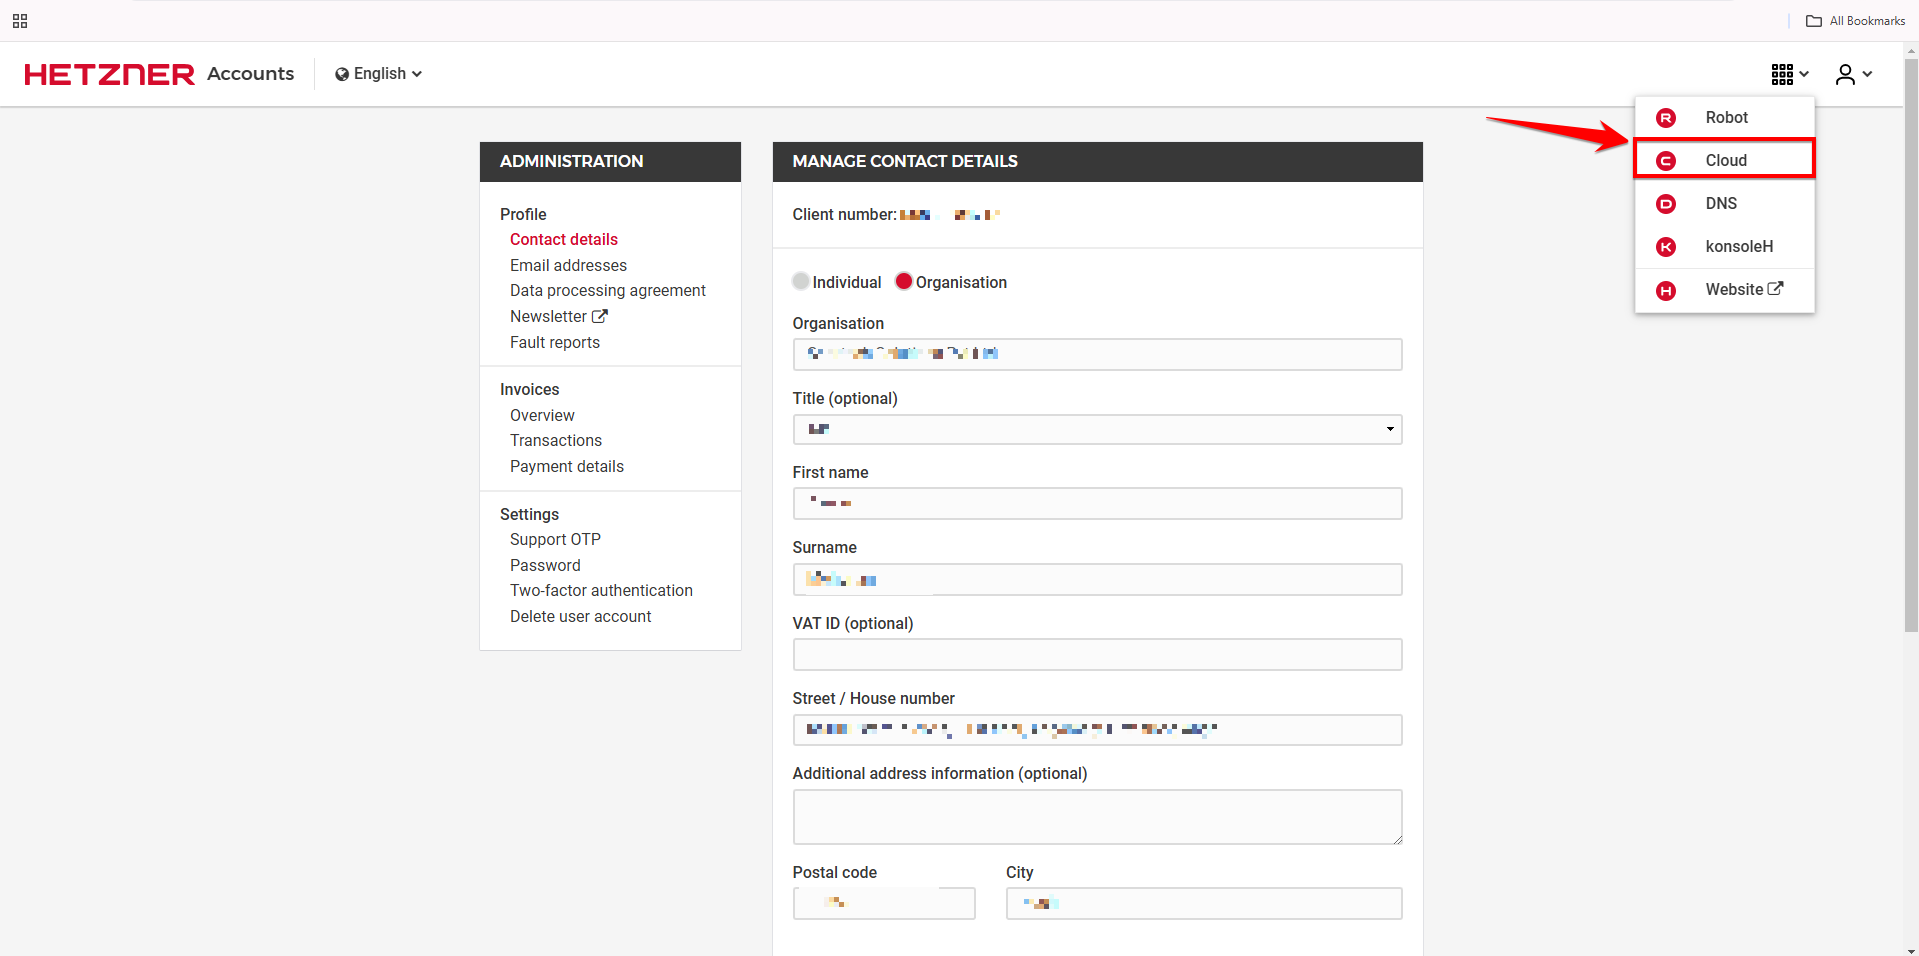
Task: Open the user account profile icon
Action: pos(1852,74)
